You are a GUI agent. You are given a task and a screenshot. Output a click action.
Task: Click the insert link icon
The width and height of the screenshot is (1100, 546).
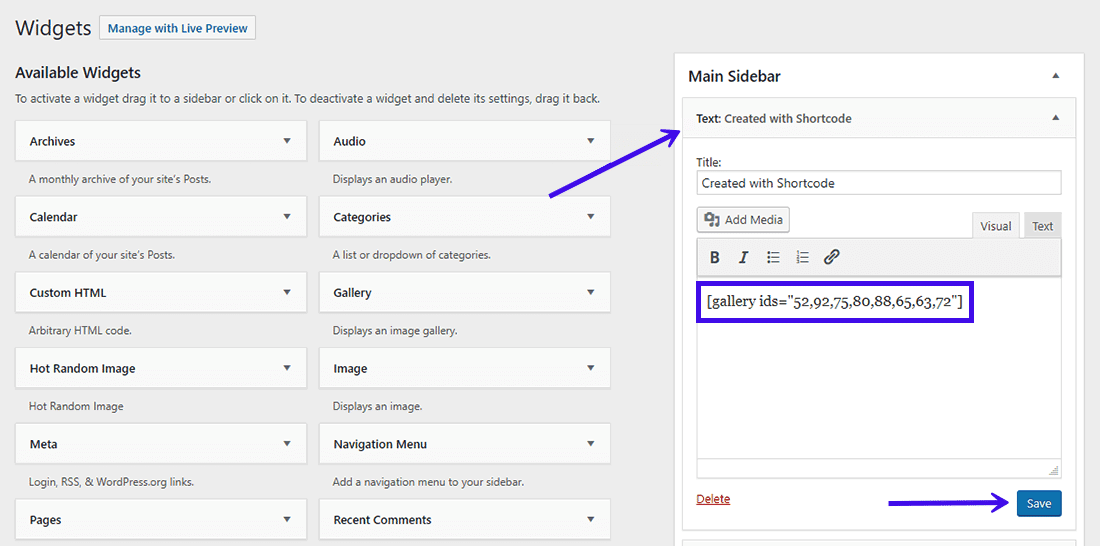[831, 257]
